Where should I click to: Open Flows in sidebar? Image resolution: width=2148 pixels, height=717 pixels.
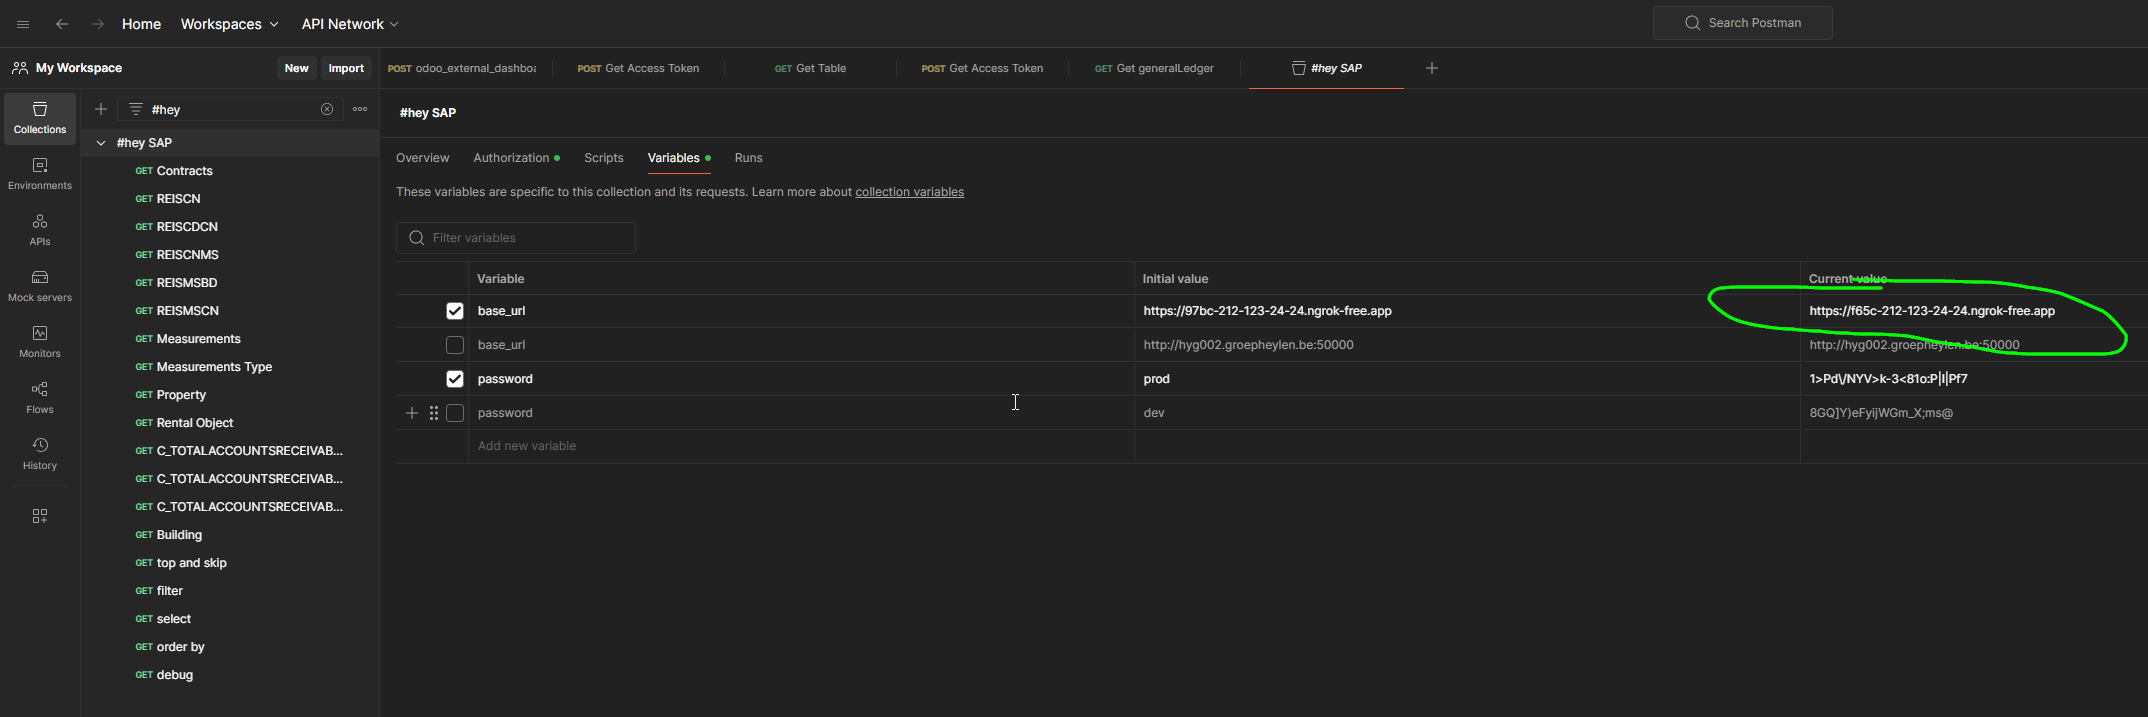40,398
